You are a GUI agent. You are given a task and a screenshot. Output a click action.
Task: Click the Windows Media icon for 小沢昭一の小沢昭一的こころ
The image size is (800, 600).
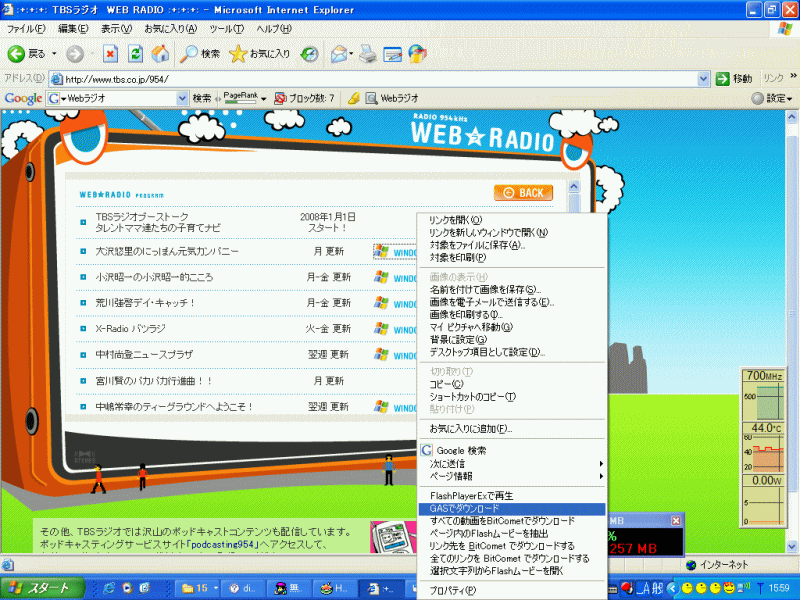[x=381, y=277]
